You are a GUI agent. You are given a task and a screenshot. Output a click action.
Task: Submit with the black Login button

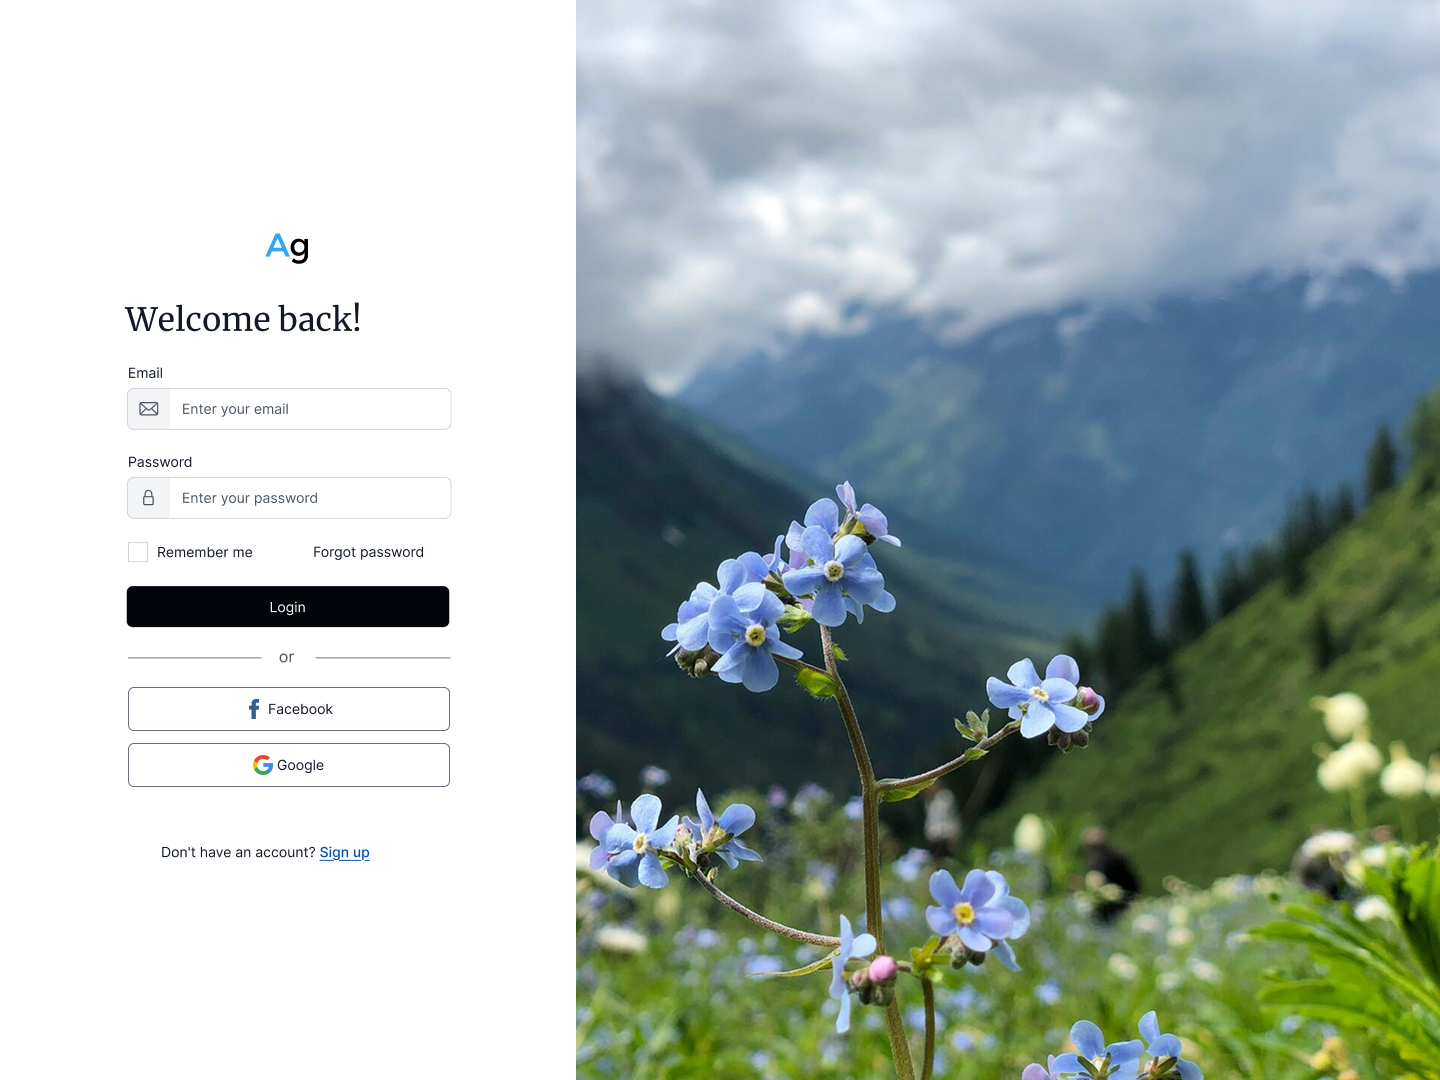tap(288, 607)
